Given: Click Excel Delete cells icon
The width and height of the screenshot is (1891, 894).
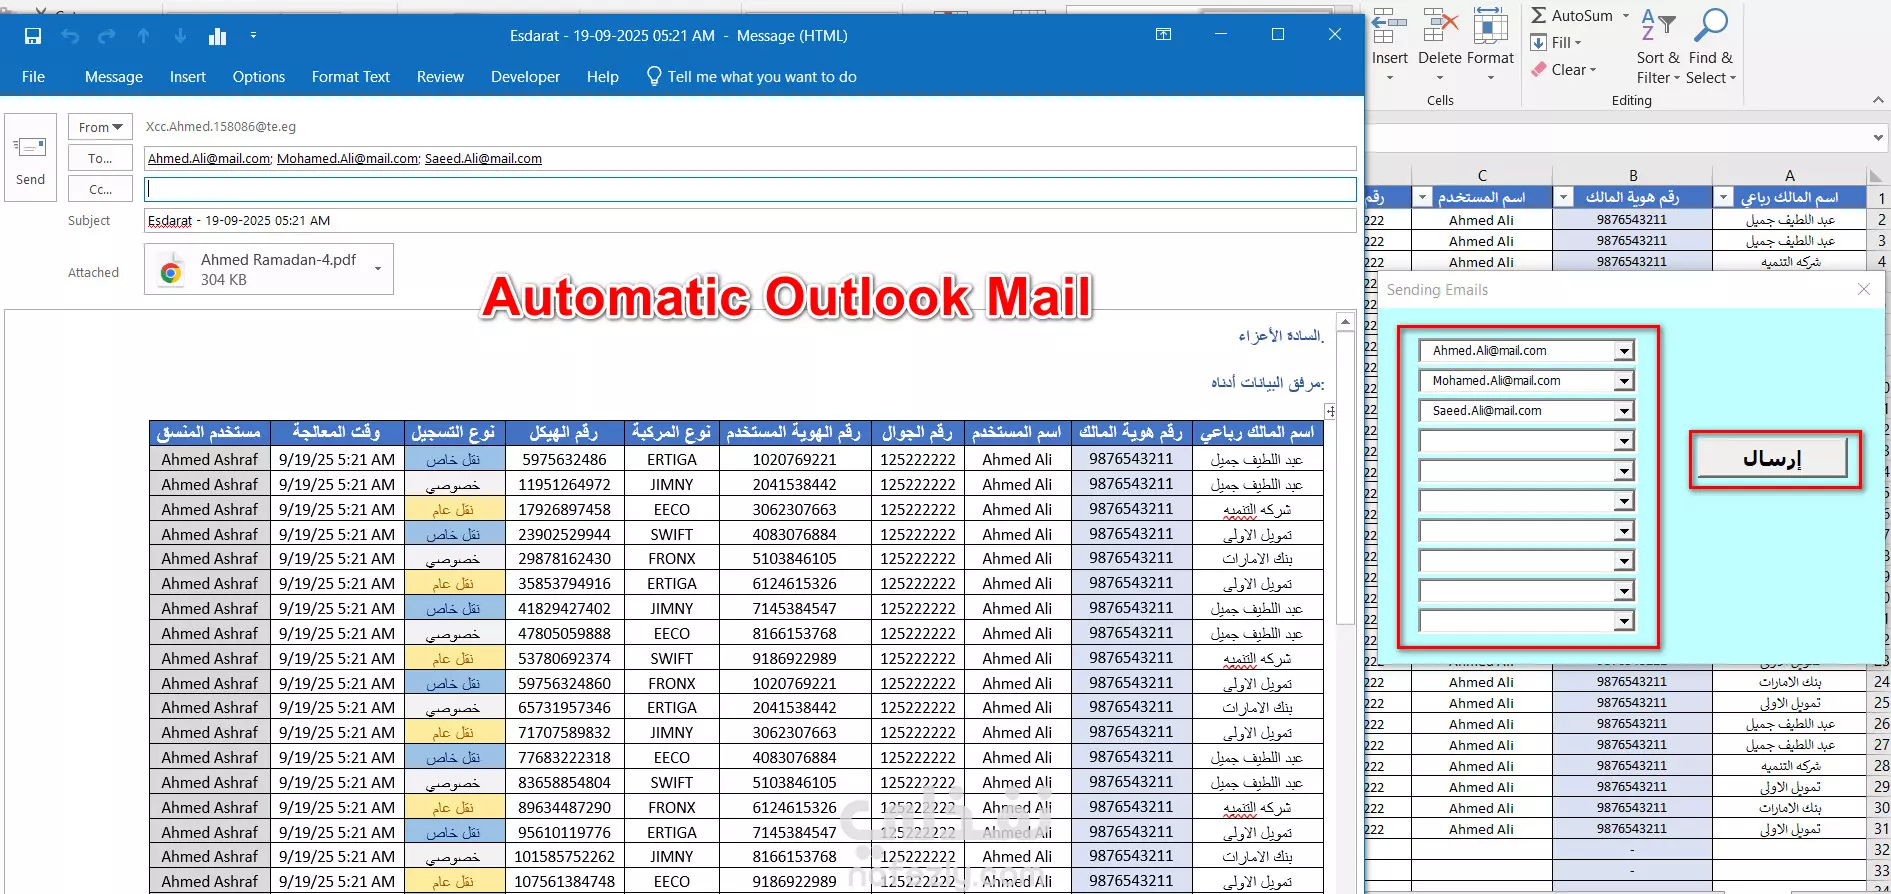Looking at the screenshot, I should 1440,26.
